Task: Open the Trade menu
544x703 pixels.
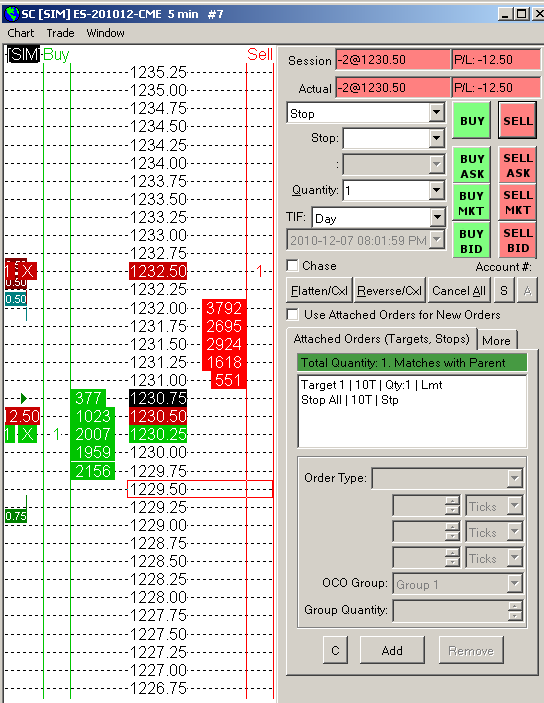Action: (60, 33)
